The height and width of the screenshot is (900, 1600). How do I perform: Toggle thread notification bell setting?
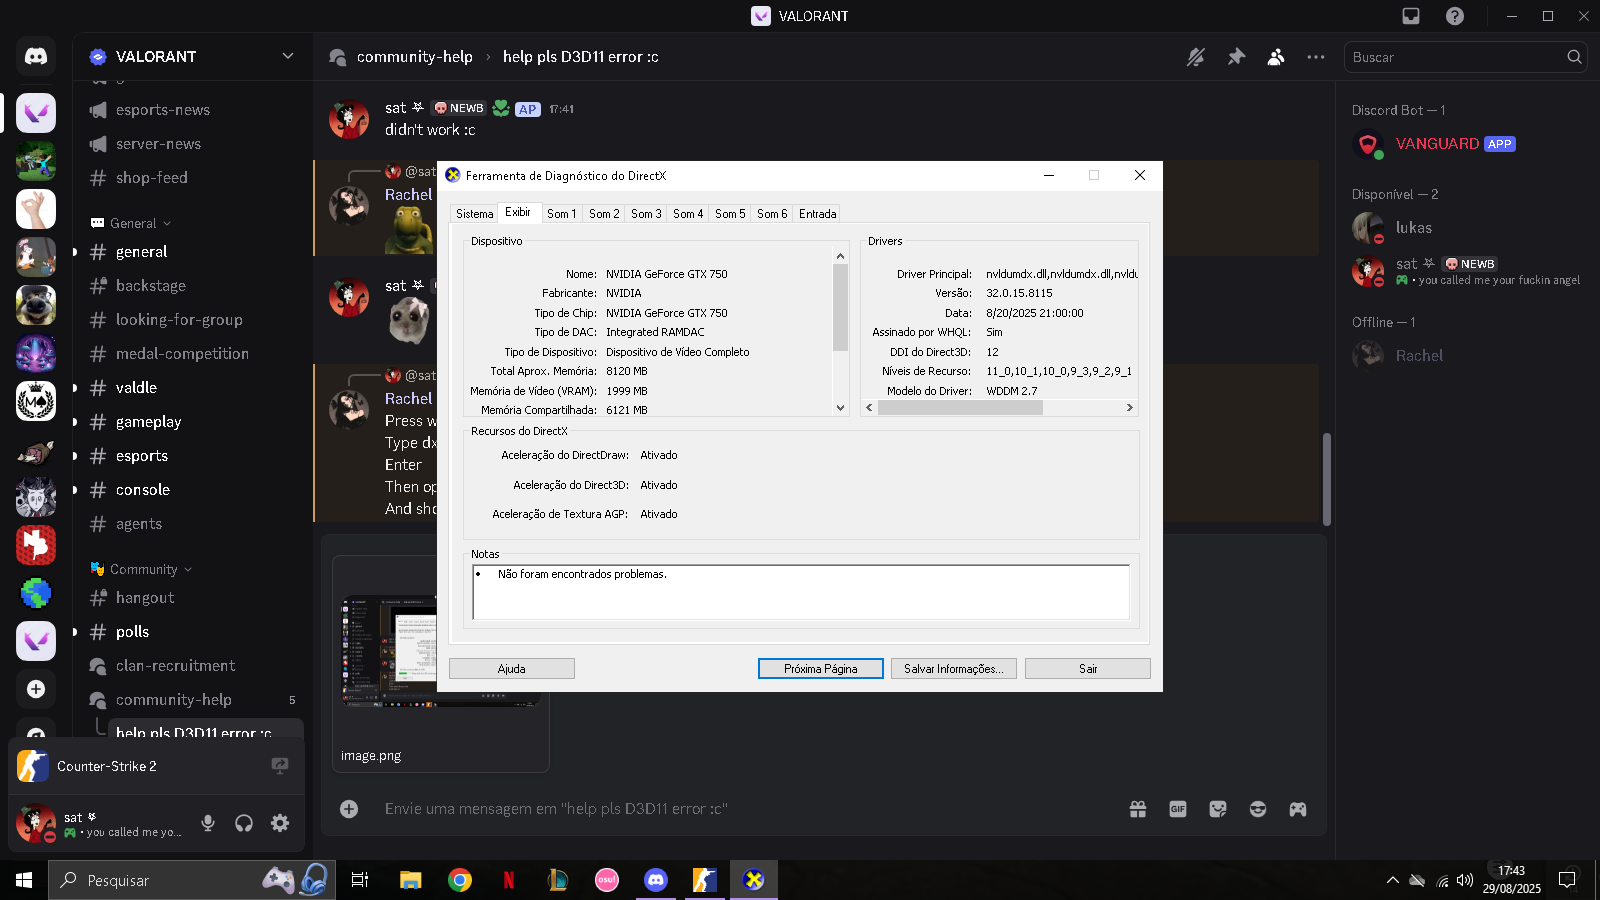[1196, 57]
